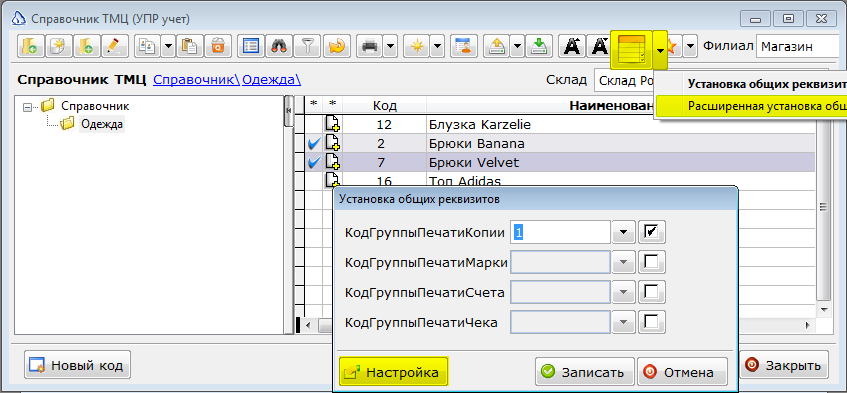Click the decrease font size A icon
This screenshot has width=847, height=393.
pyautogui.click(x=599, y=46)
